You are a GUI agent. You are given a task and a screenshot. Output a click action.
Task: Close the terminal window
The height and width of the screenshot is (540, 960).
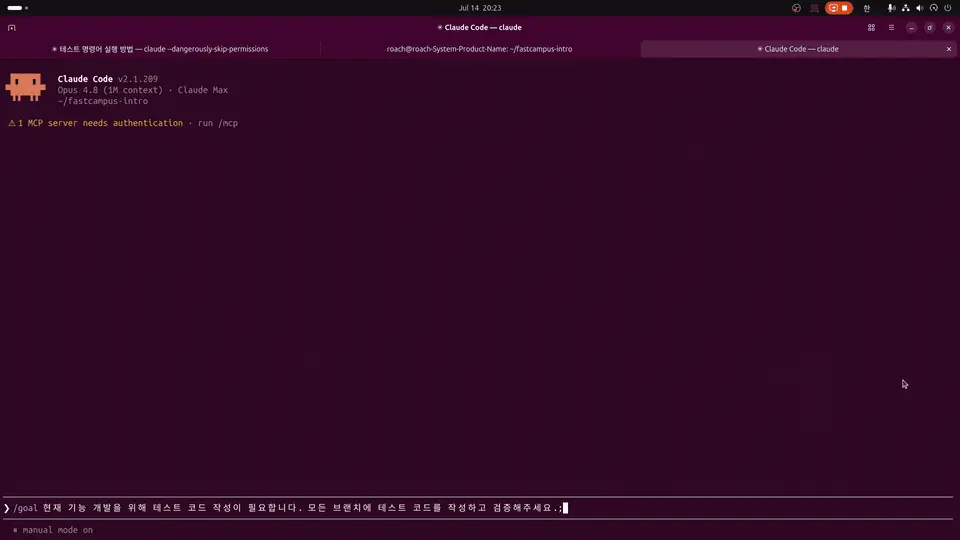point(948,28)
